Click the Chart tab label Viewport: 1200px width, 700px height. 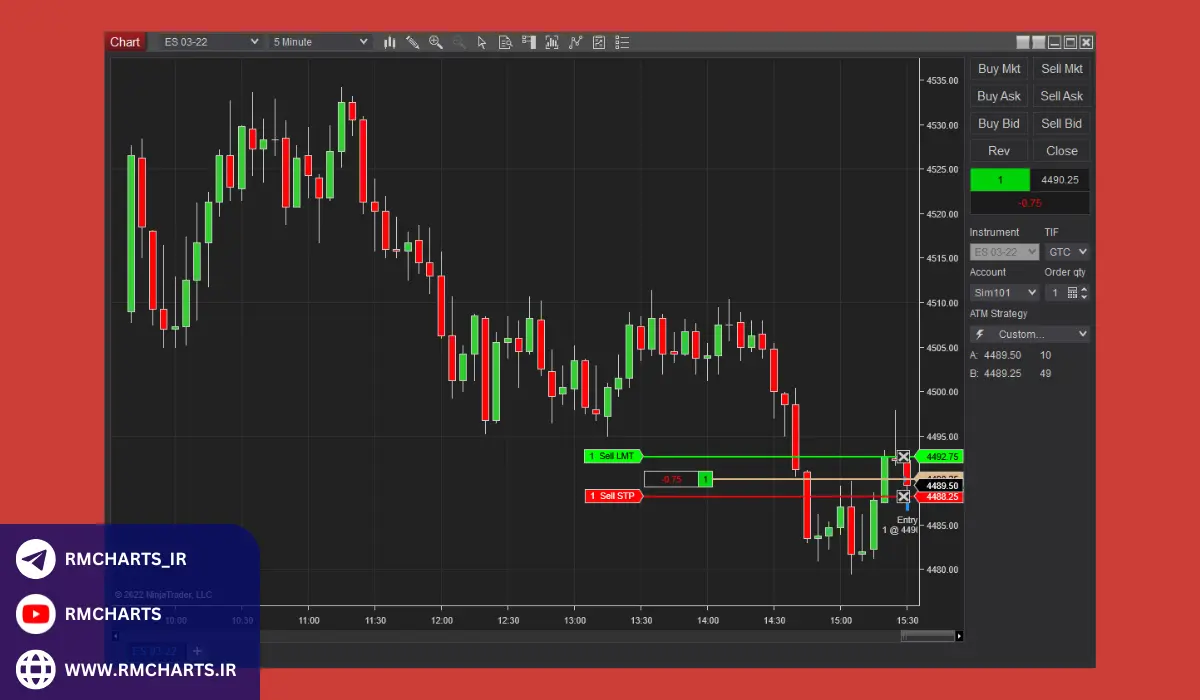coord(125,42)
